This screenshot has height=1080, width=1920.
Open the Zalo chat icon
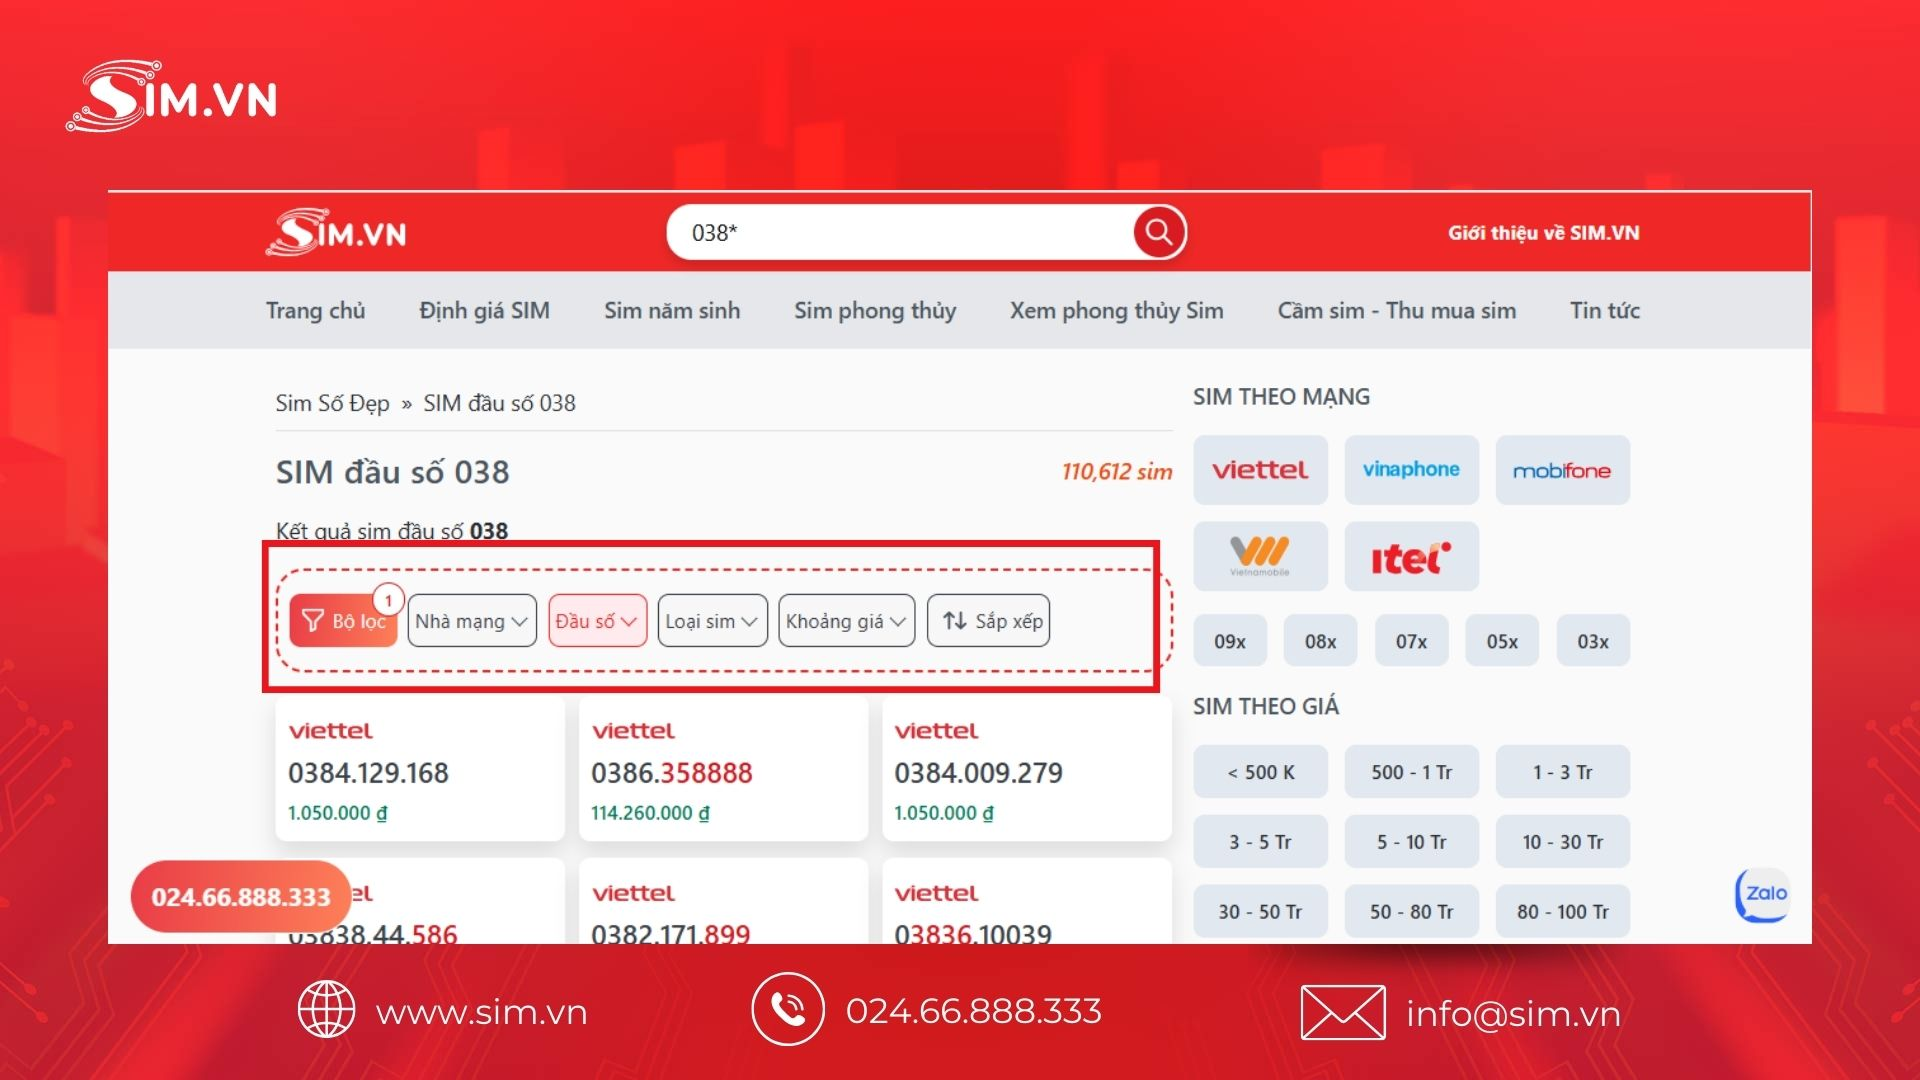tap(1762, 895)
